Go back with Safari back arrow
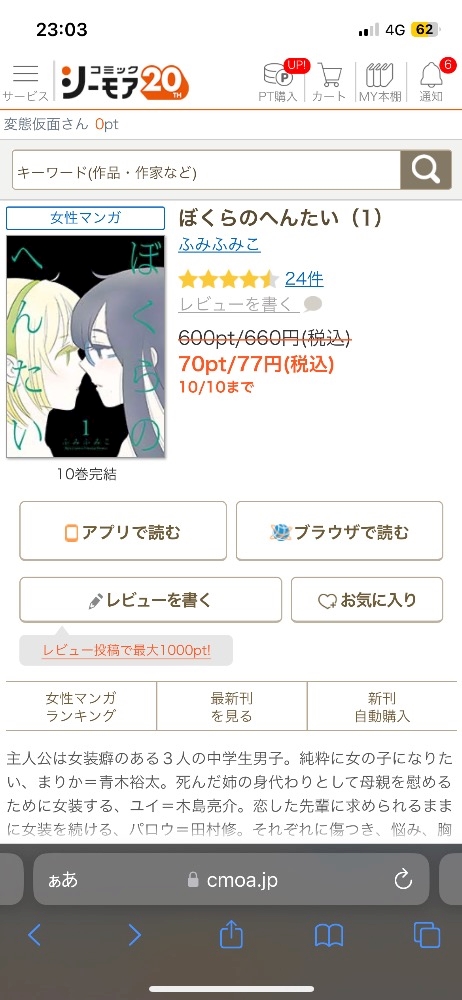This screenshot has height=1000, width=462. click(x=34, y=935)
